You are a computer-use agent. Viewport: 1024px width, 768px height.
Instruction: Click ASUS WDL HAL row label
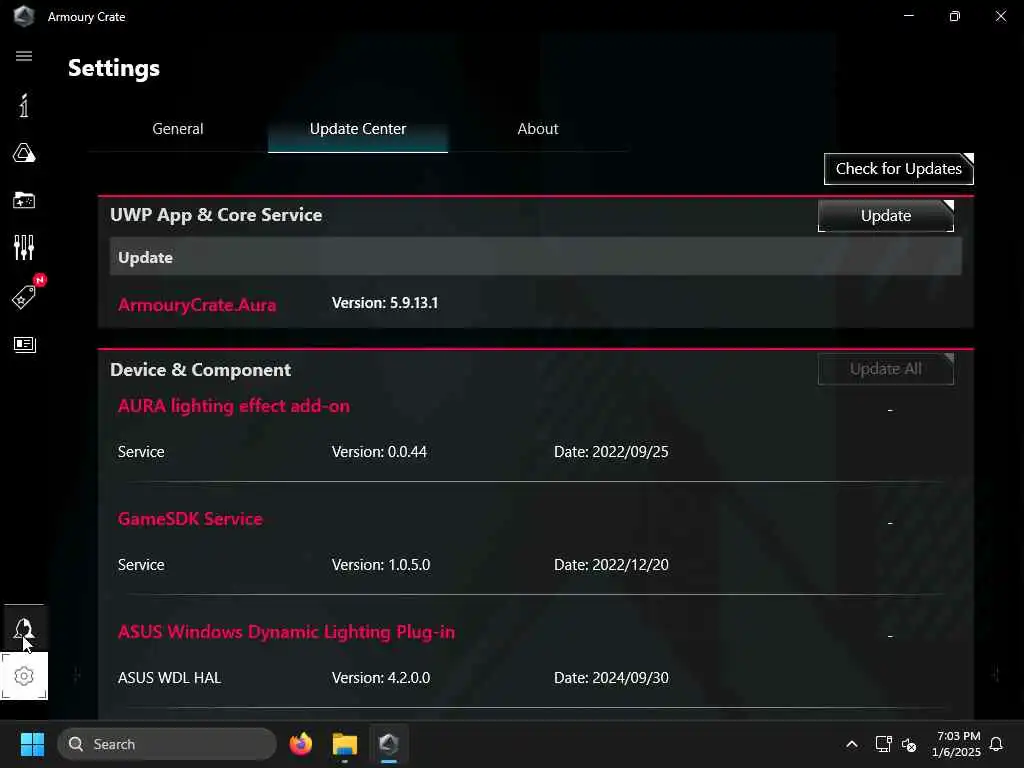(x=169, y=678)
